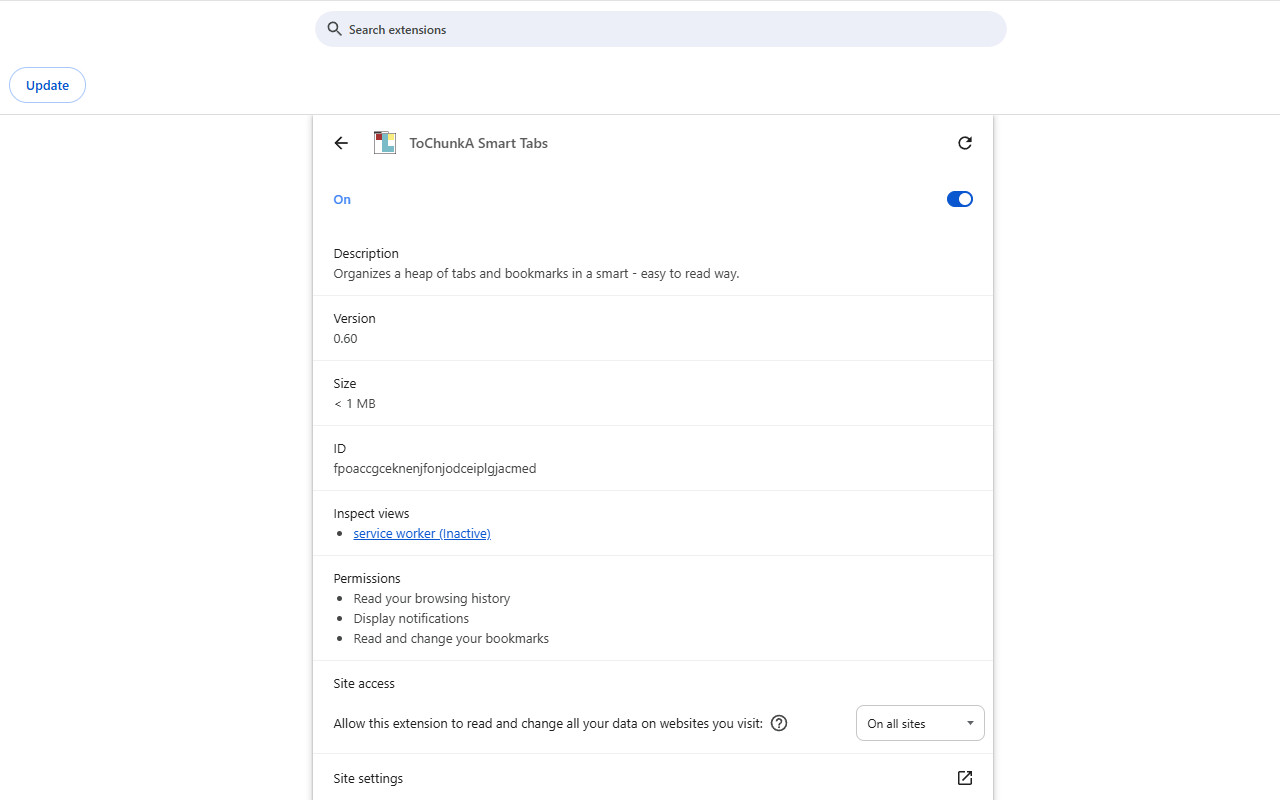
Task: Click the "Display notifications" permission entry
Action: pyautogui.click(x=411, y=618)
